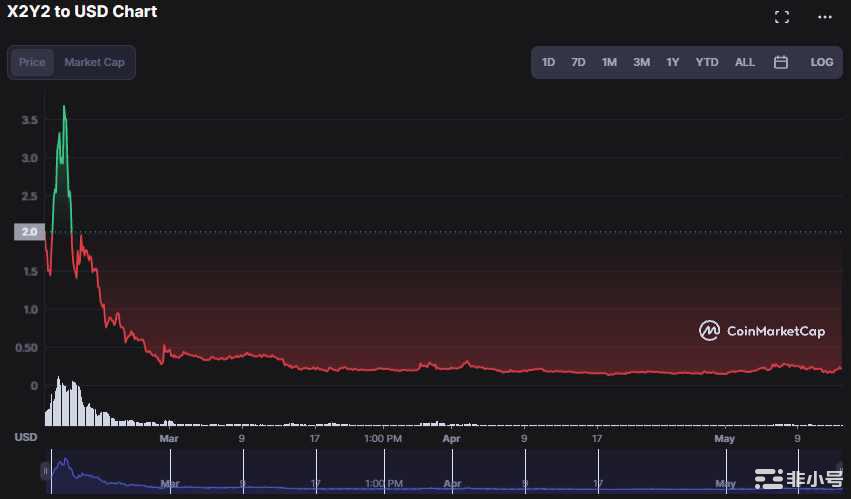Select the 1D time range
Screen dimensions: 851x499
(548, 62)
